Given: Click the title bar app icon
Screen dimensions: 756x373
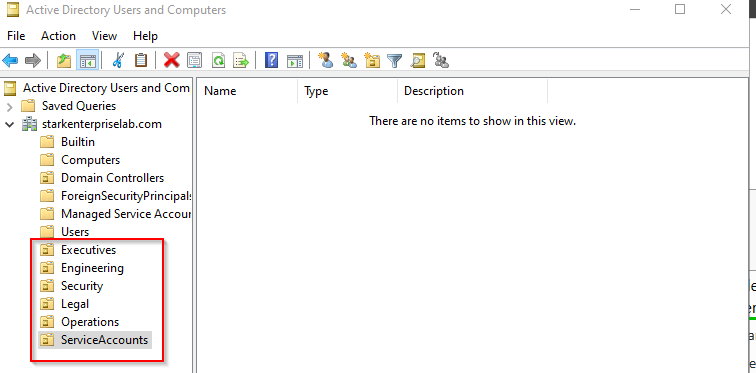Looking at the screenshot, I should click(13, 10).
